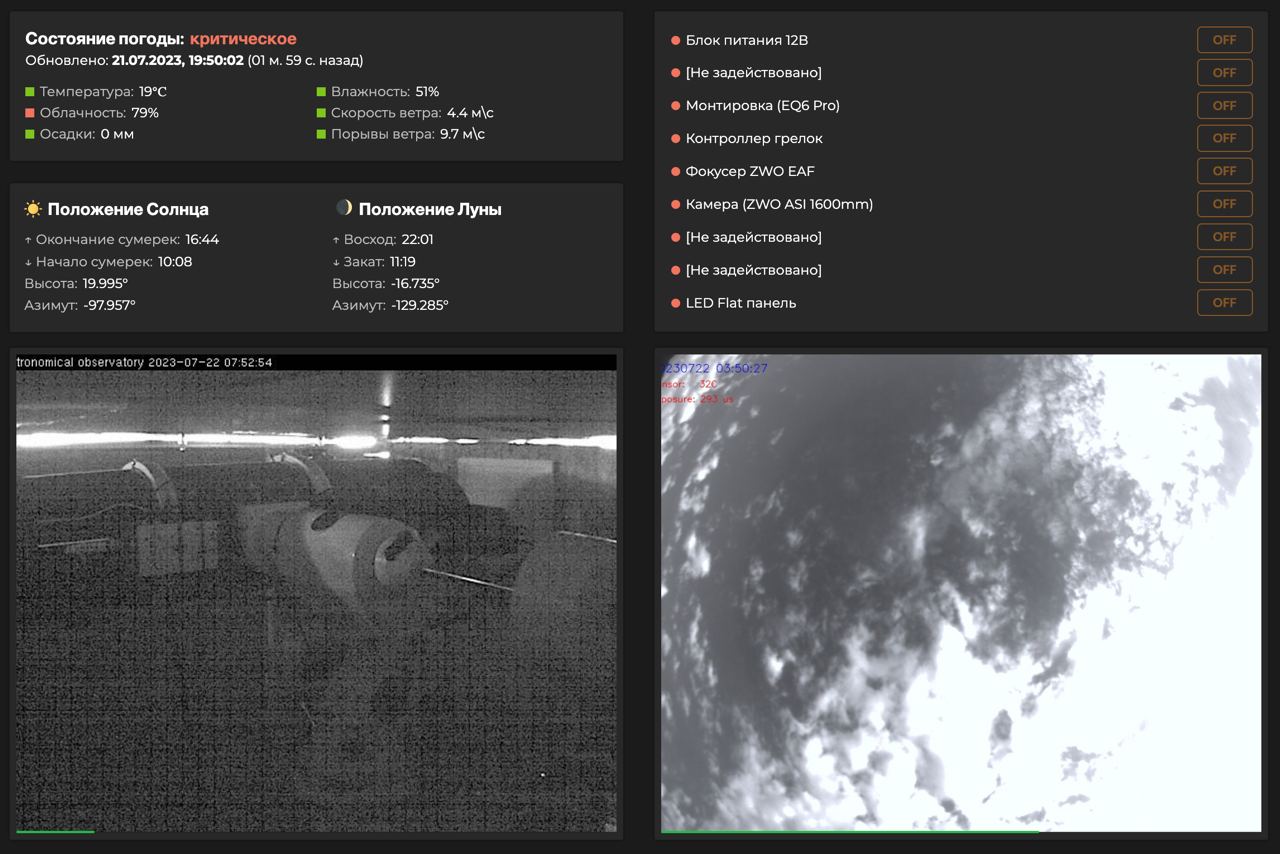Click humidity value 51%
This screenshot has width=1280, height=854.
pyautogui.click(x=428, y=92)
